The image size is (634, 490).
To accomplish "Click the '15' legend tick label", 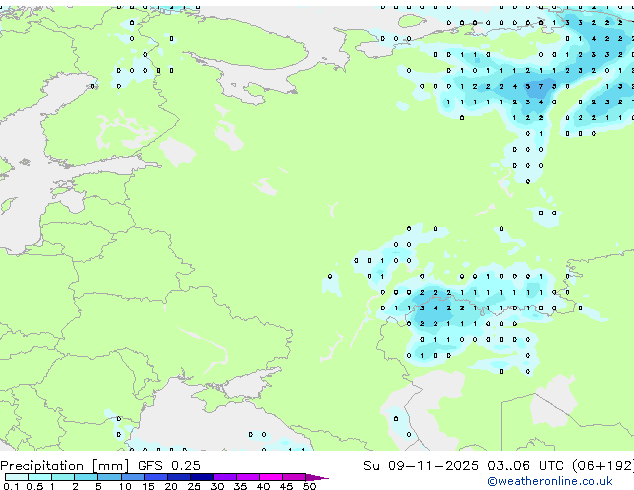I will (148, 486).
